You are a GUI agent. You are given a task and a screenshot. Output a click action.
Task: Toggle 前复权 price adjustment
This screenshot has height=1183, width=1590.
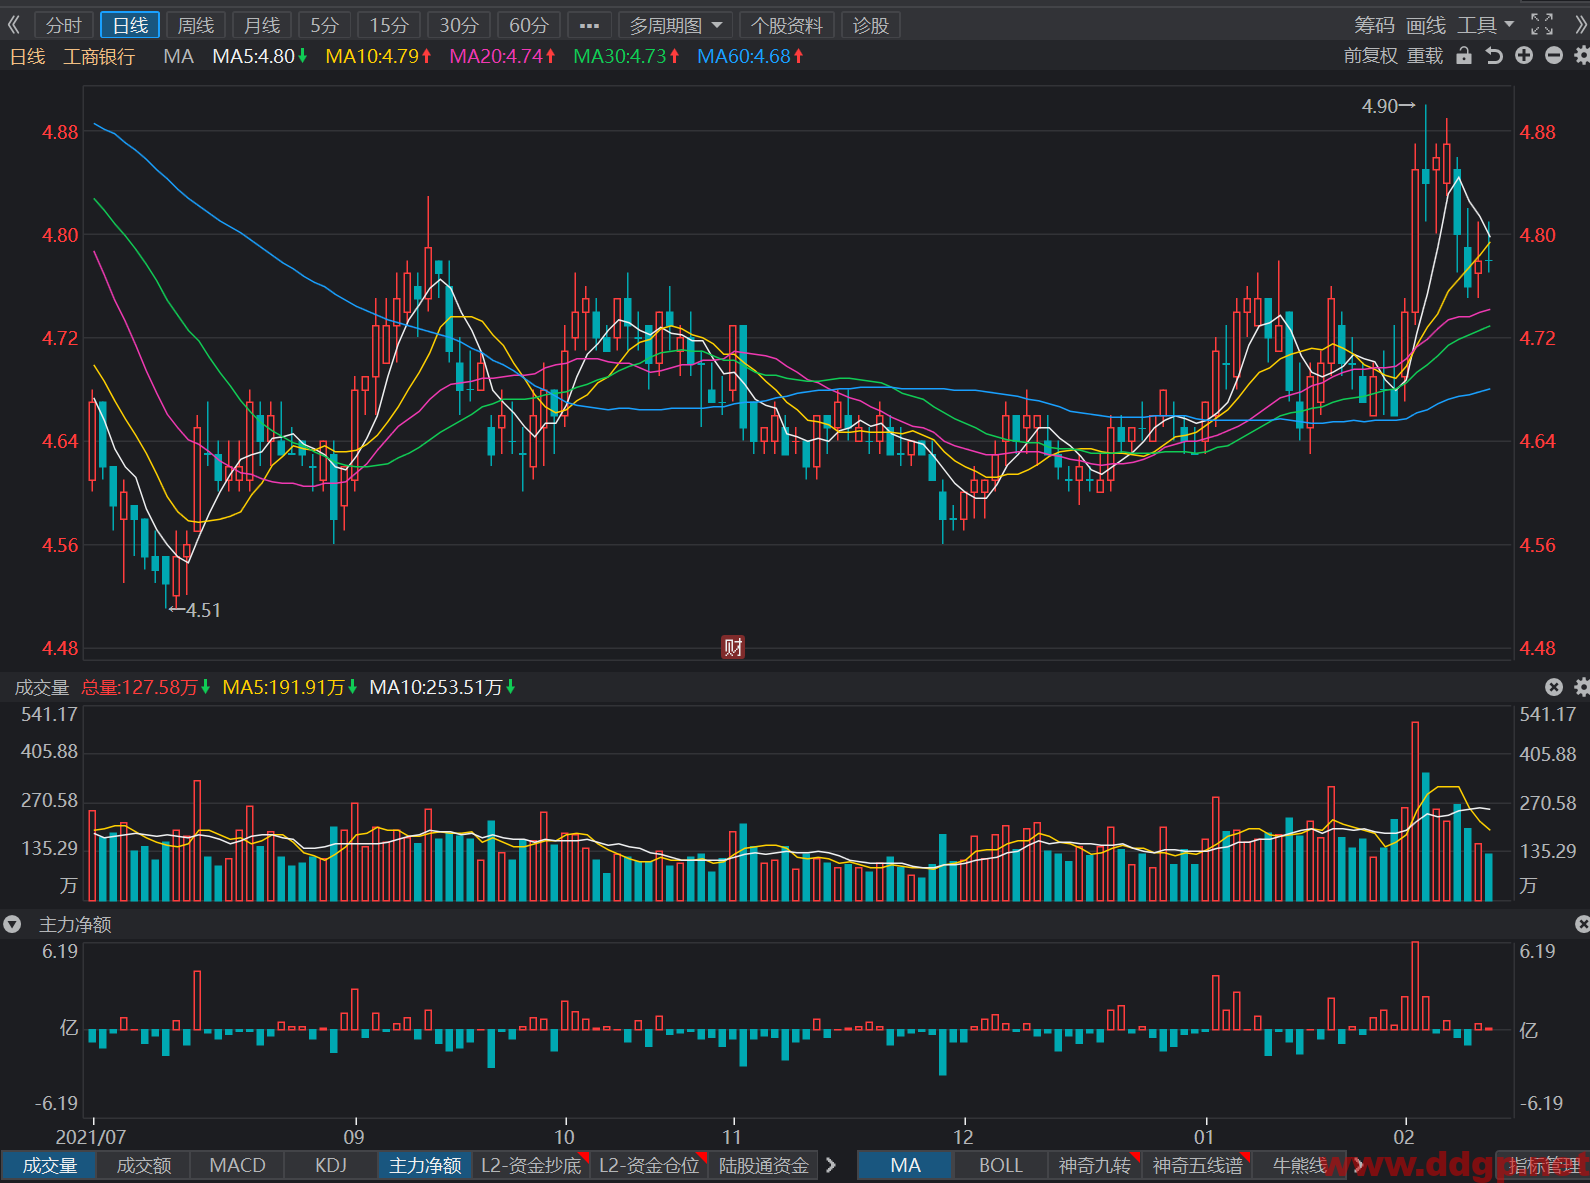[1370, 56]
